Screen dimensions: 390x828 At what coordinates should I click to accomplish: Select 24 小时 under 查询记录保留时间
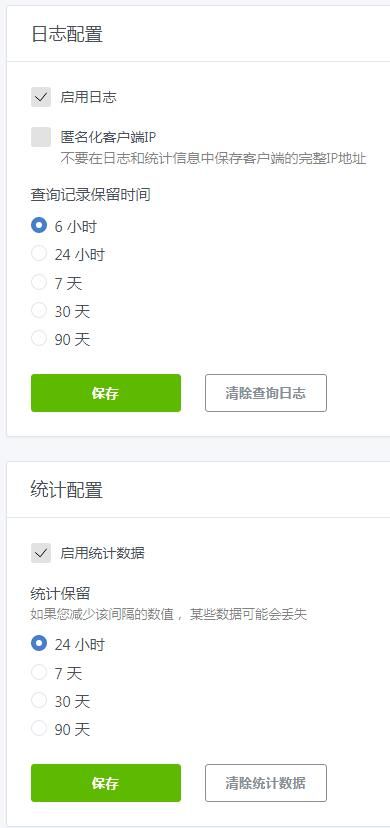[x=39, y=254]
